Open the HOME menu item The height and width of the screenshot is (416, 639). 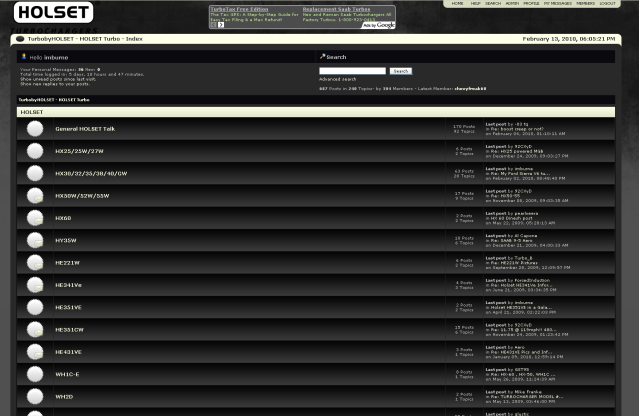pyautogui.click(x=457, y=3)
